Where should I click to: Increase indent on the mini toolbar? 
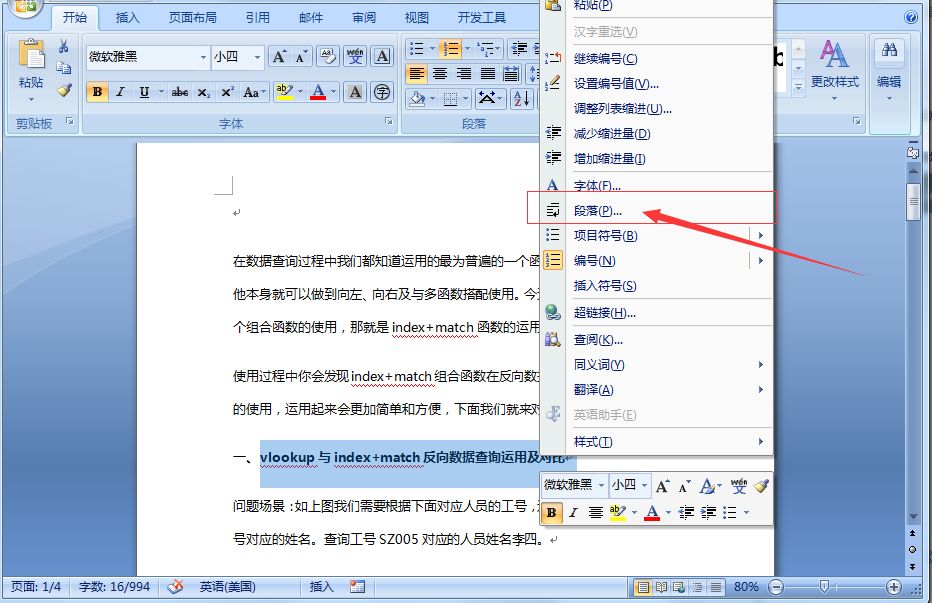(x=707, y=513)
